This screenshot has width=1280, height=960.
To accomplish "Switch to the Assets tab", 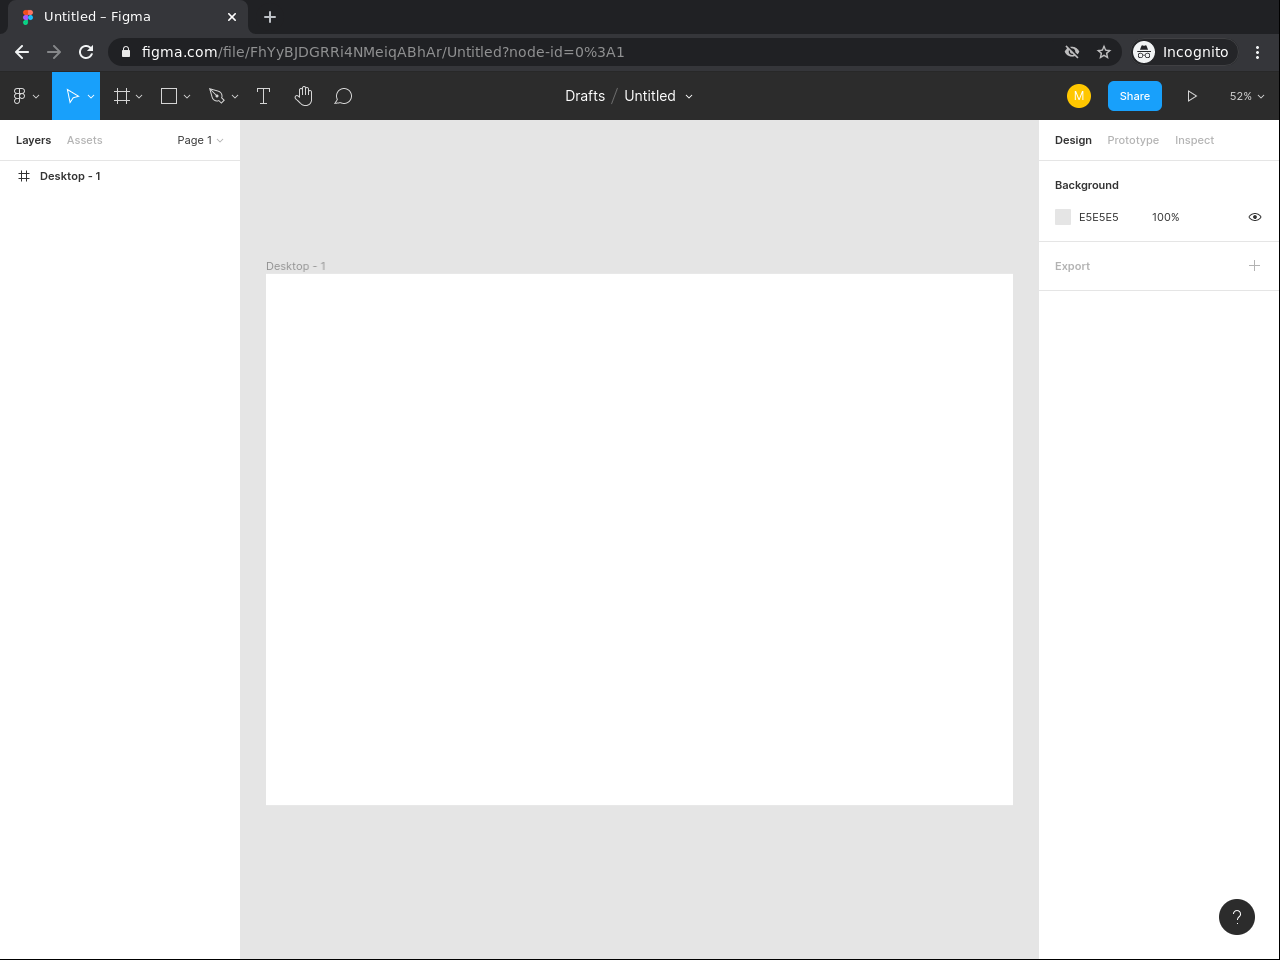I will tap(85, 140).
